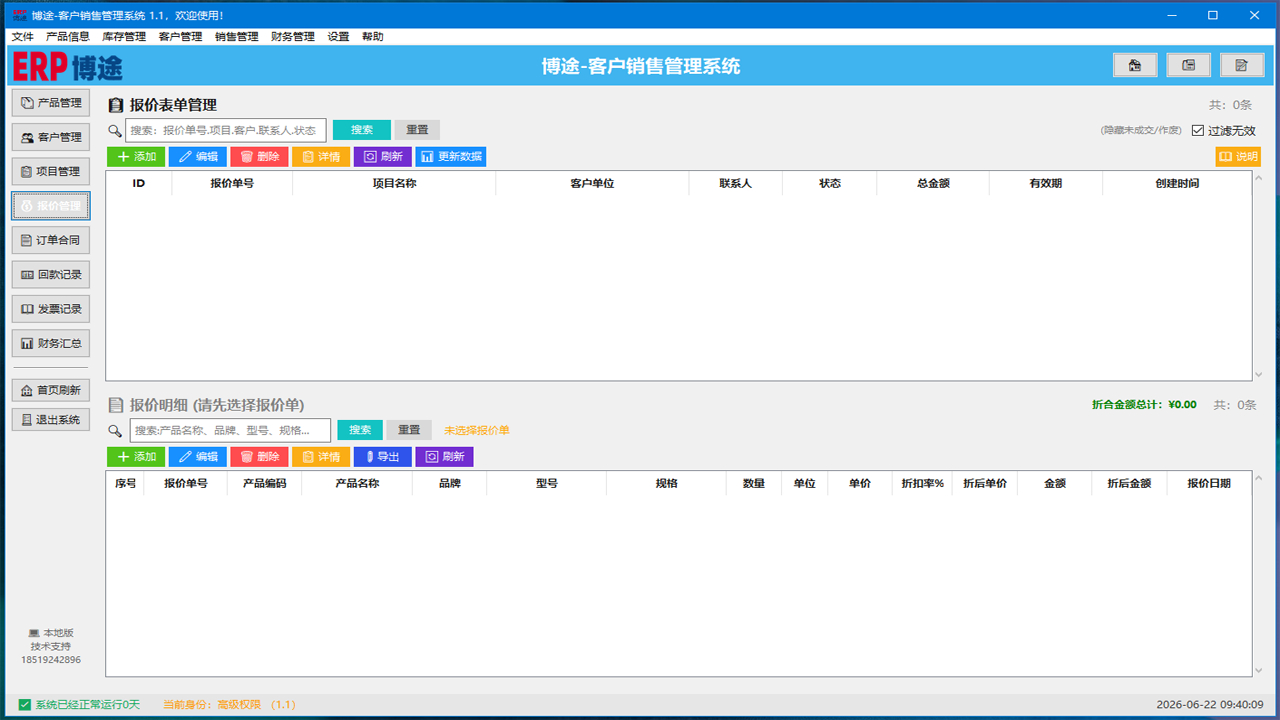Screen dimensions: 1280x720
Task: Click 导出 in quotation detail toolbar
Action: (x=383, y=457)
